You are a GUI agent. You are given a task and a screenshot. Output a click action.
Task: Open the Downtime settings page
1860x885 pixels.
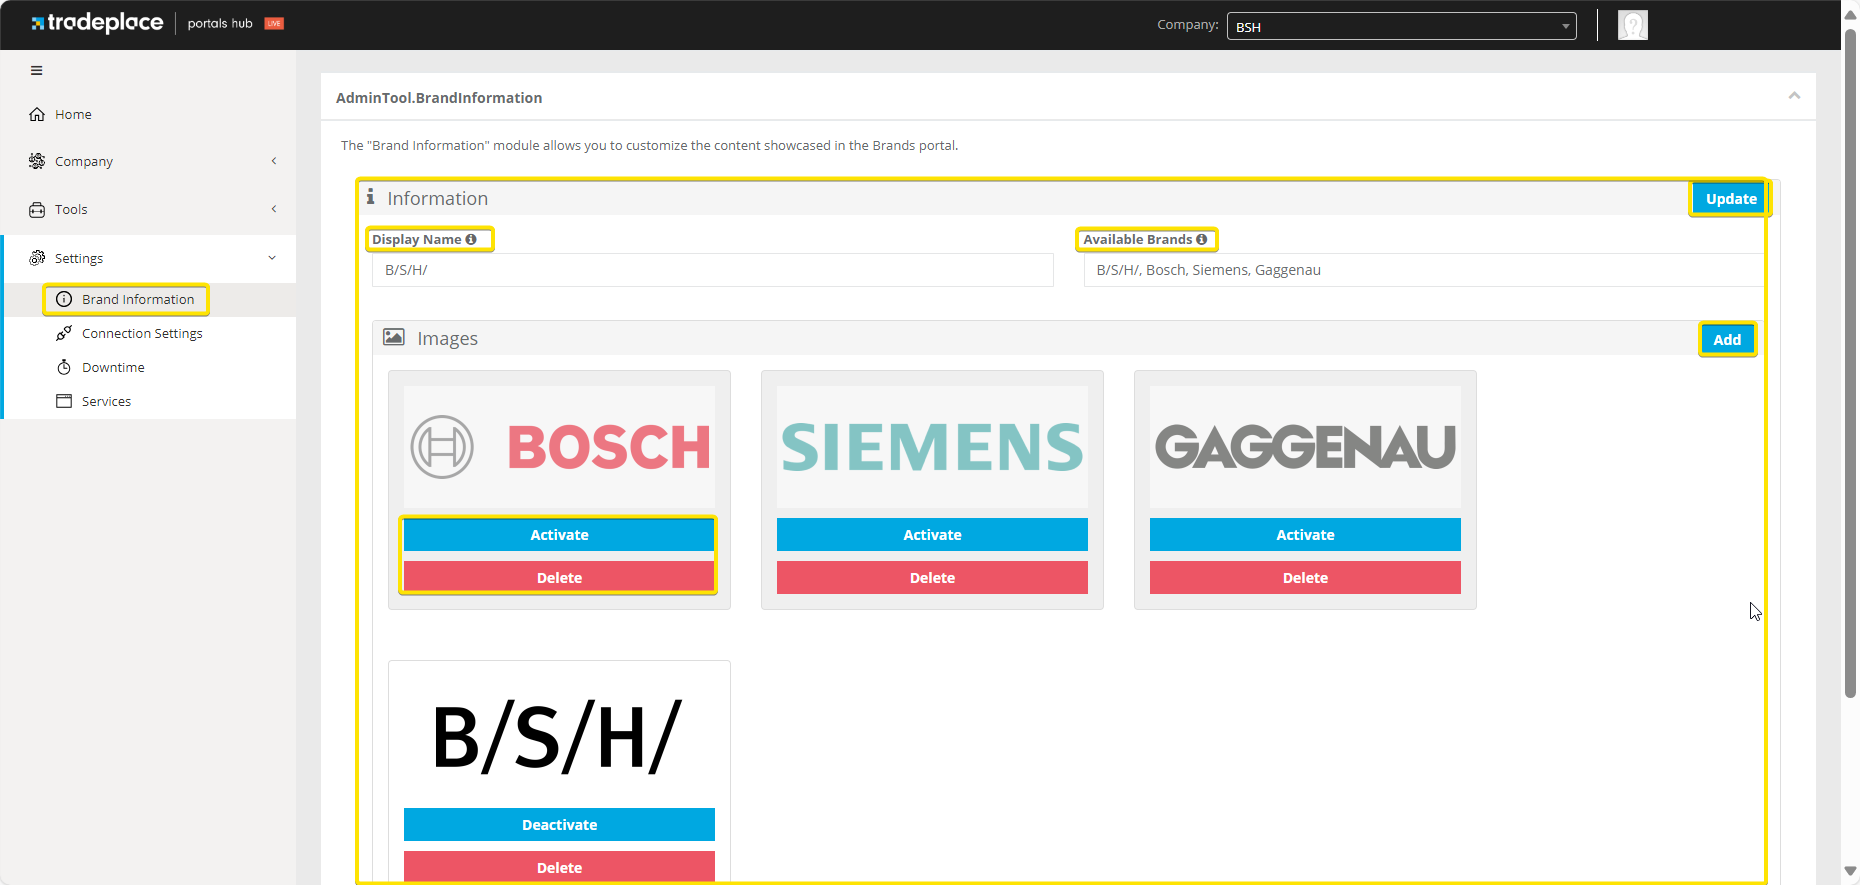[x=113, y=367]
